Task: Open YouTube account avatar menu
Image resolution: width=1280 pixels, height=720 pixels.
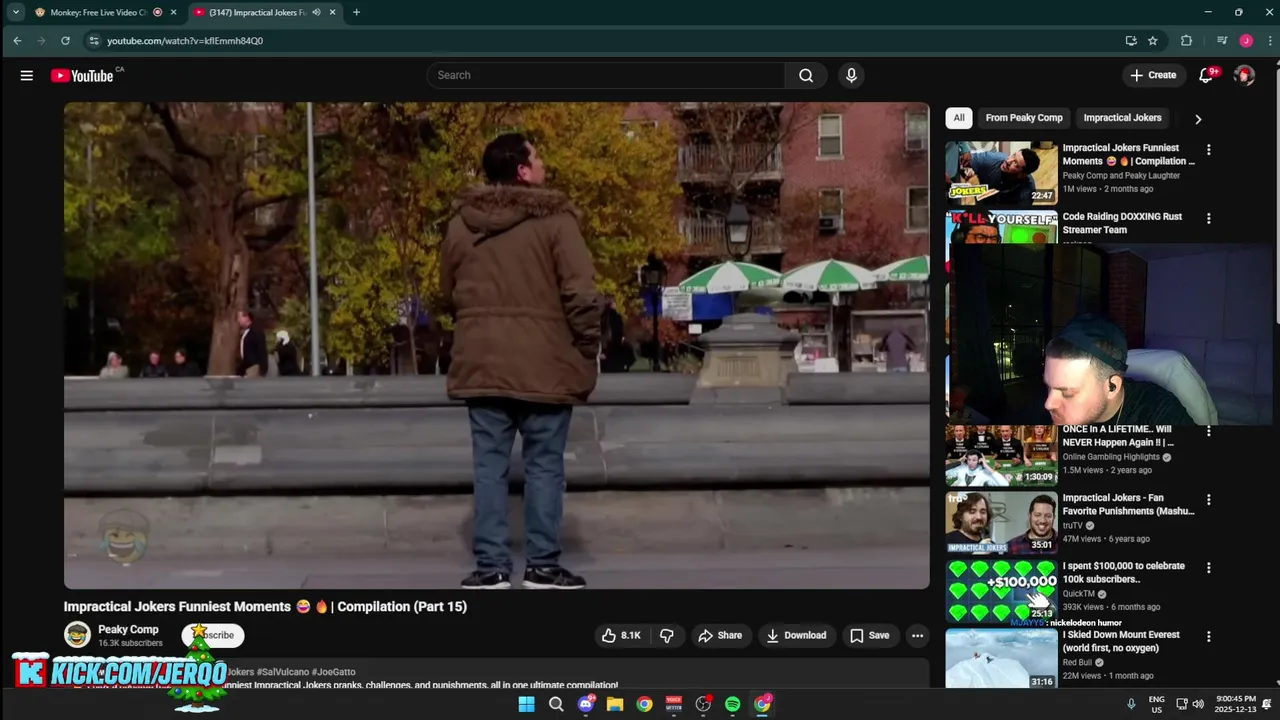Action: coord(1244,75)
